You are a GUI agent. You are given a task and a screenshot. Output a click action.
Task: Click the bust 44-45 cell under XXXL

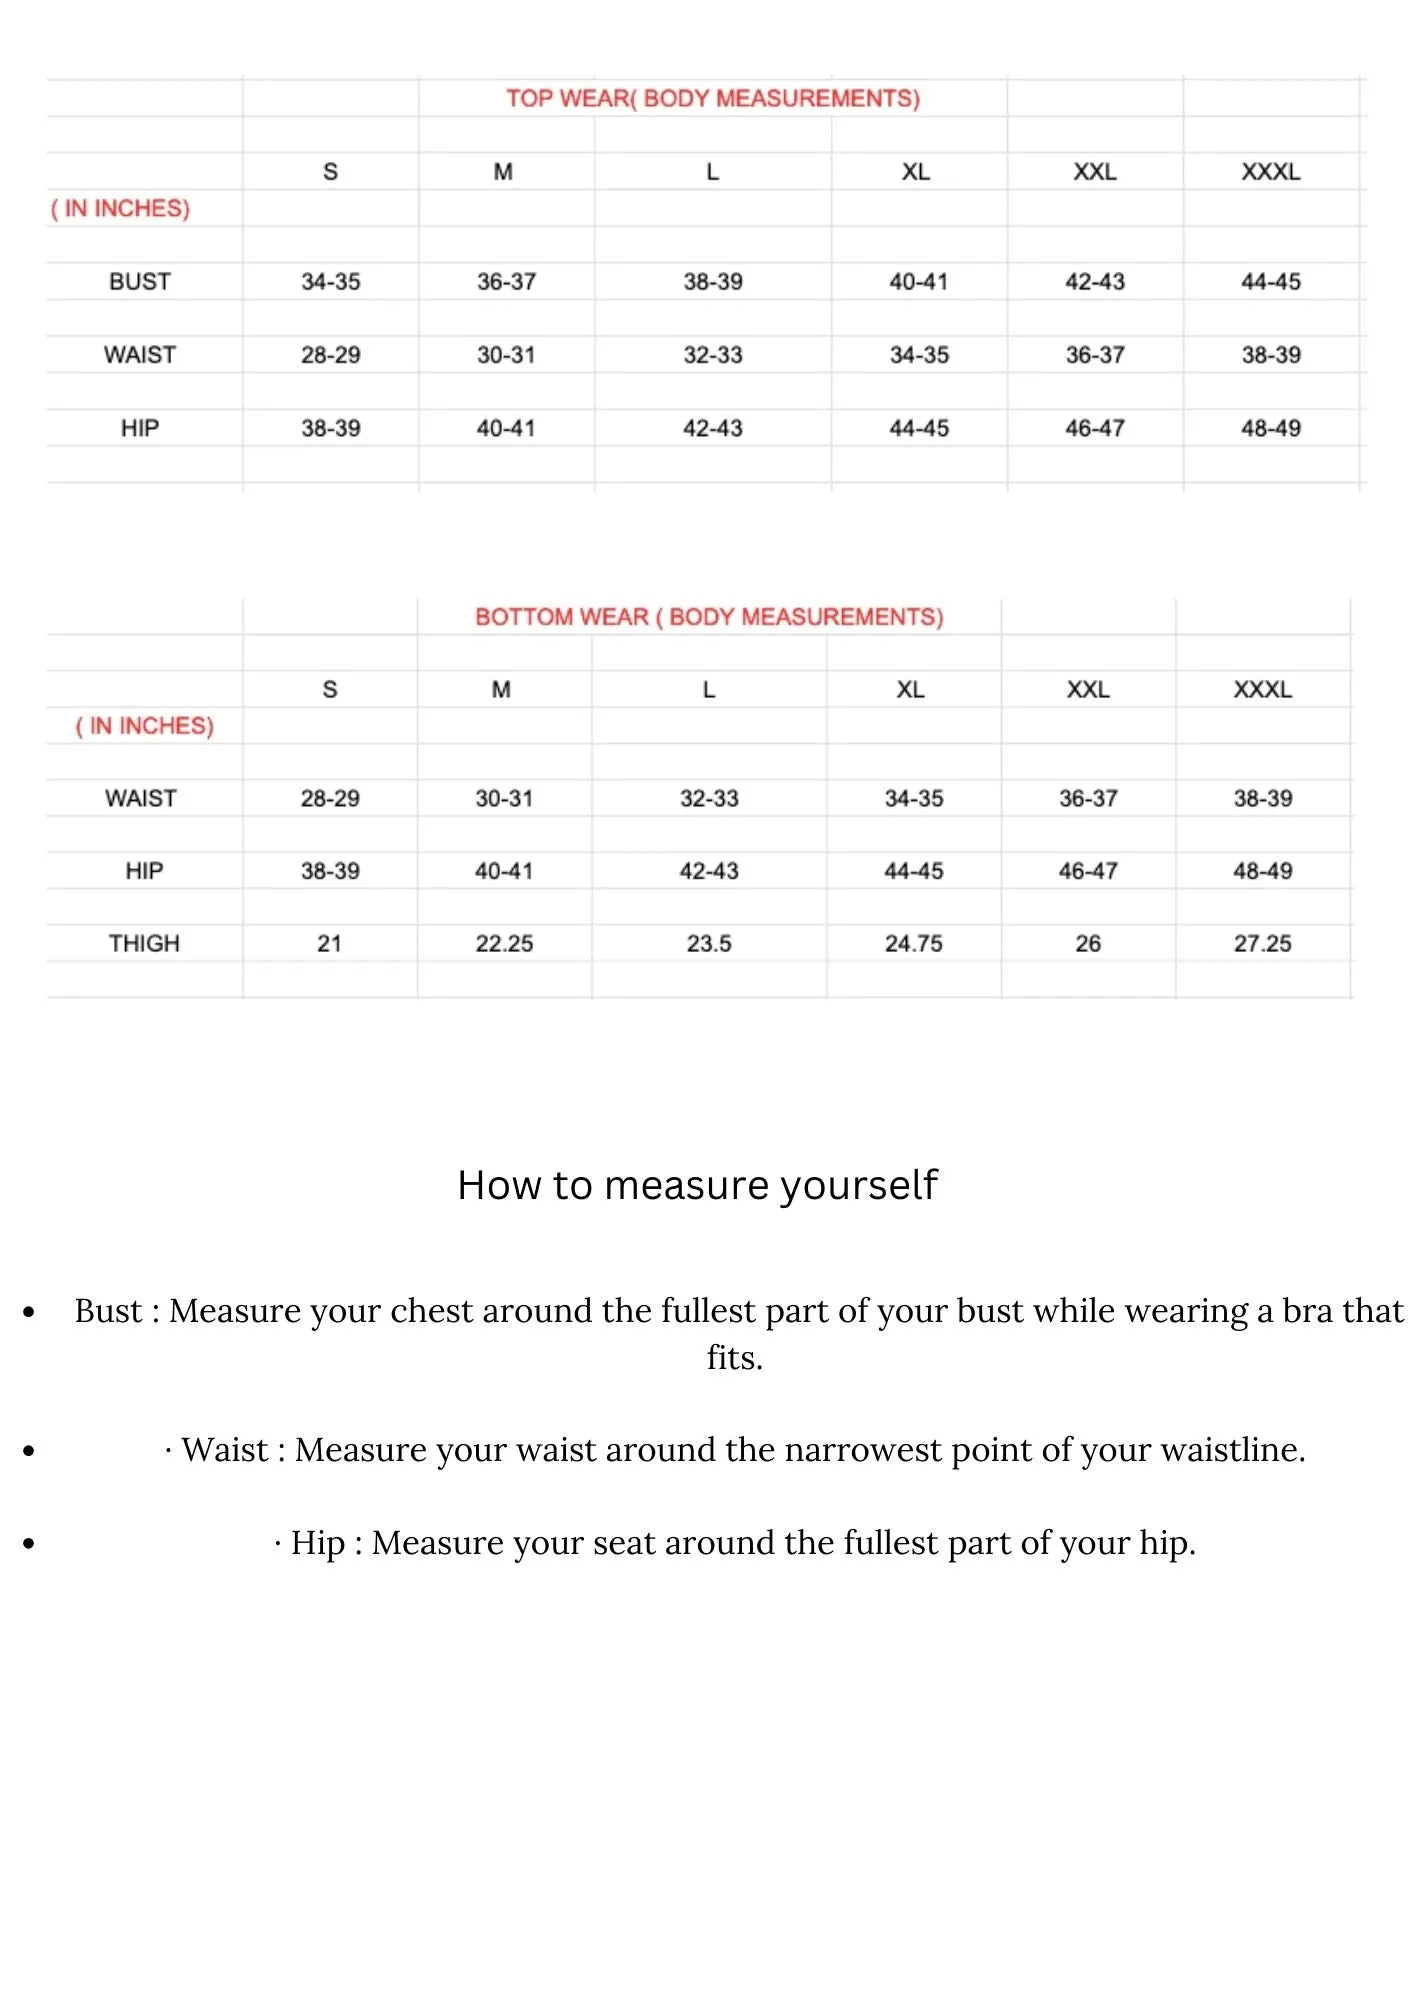1271,281
